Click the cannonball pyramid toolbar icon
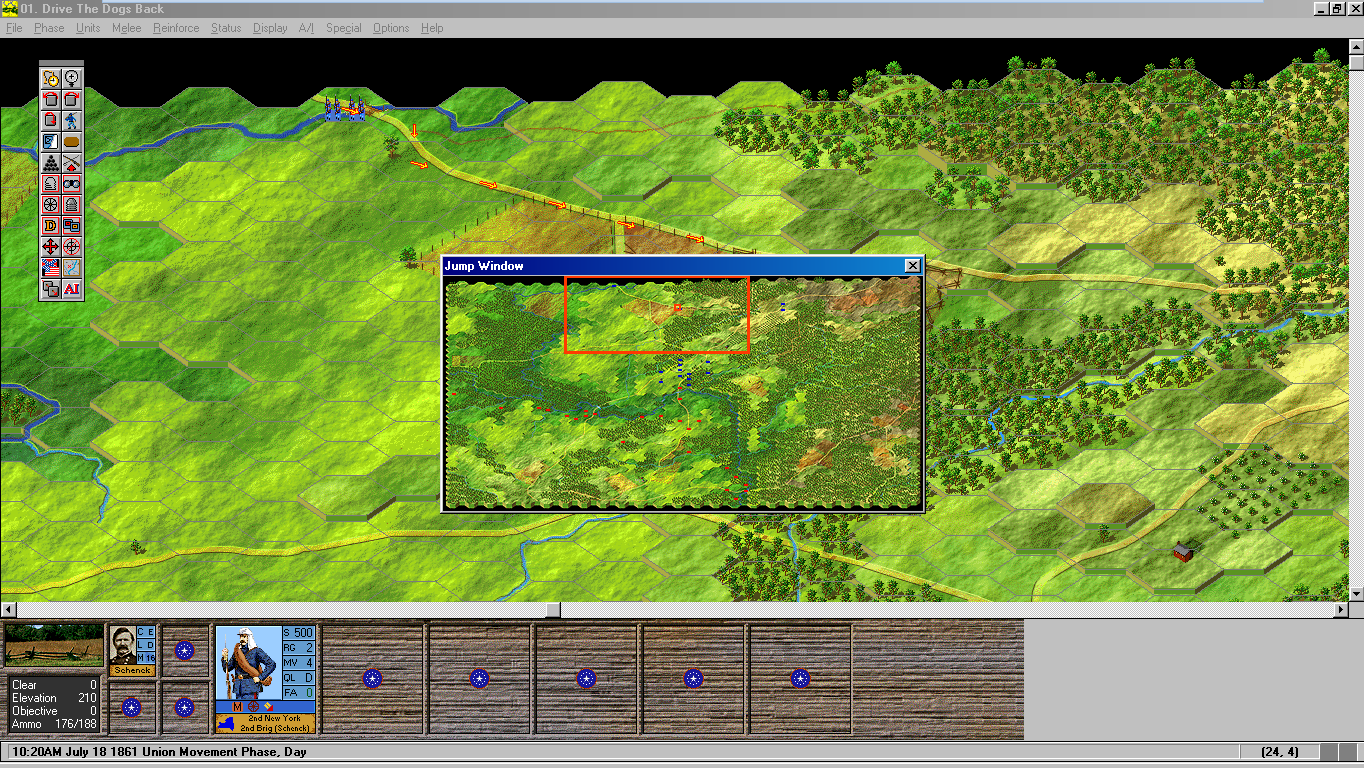The width and height of the screenshot is (1364, 768). pos(51,162)
